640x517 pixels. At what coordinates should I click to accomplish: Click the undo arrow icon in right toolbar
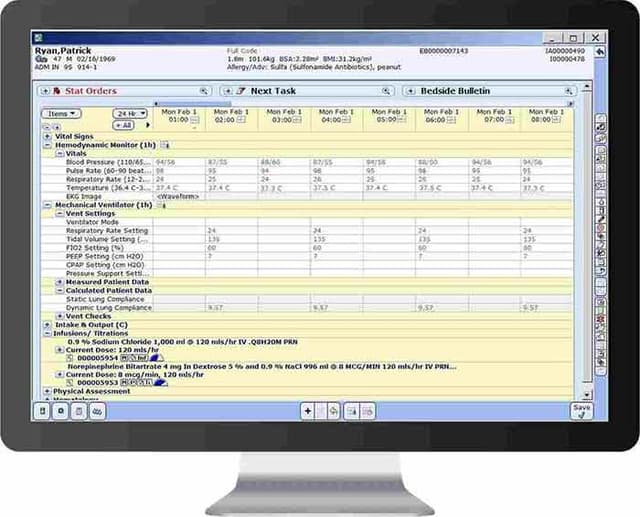tap(601, 271)
